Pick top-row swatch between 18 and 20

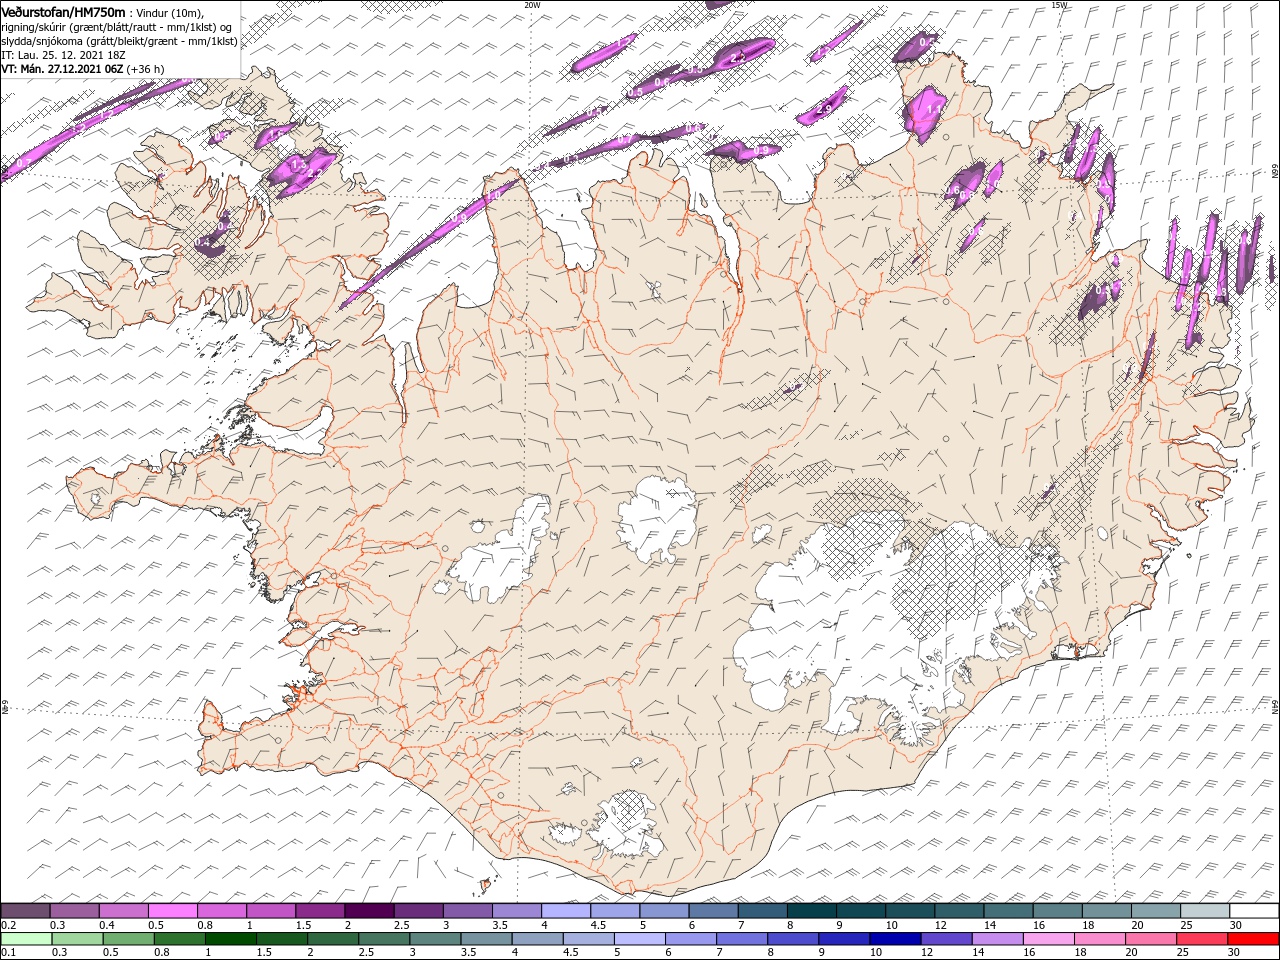(1107, 911)
